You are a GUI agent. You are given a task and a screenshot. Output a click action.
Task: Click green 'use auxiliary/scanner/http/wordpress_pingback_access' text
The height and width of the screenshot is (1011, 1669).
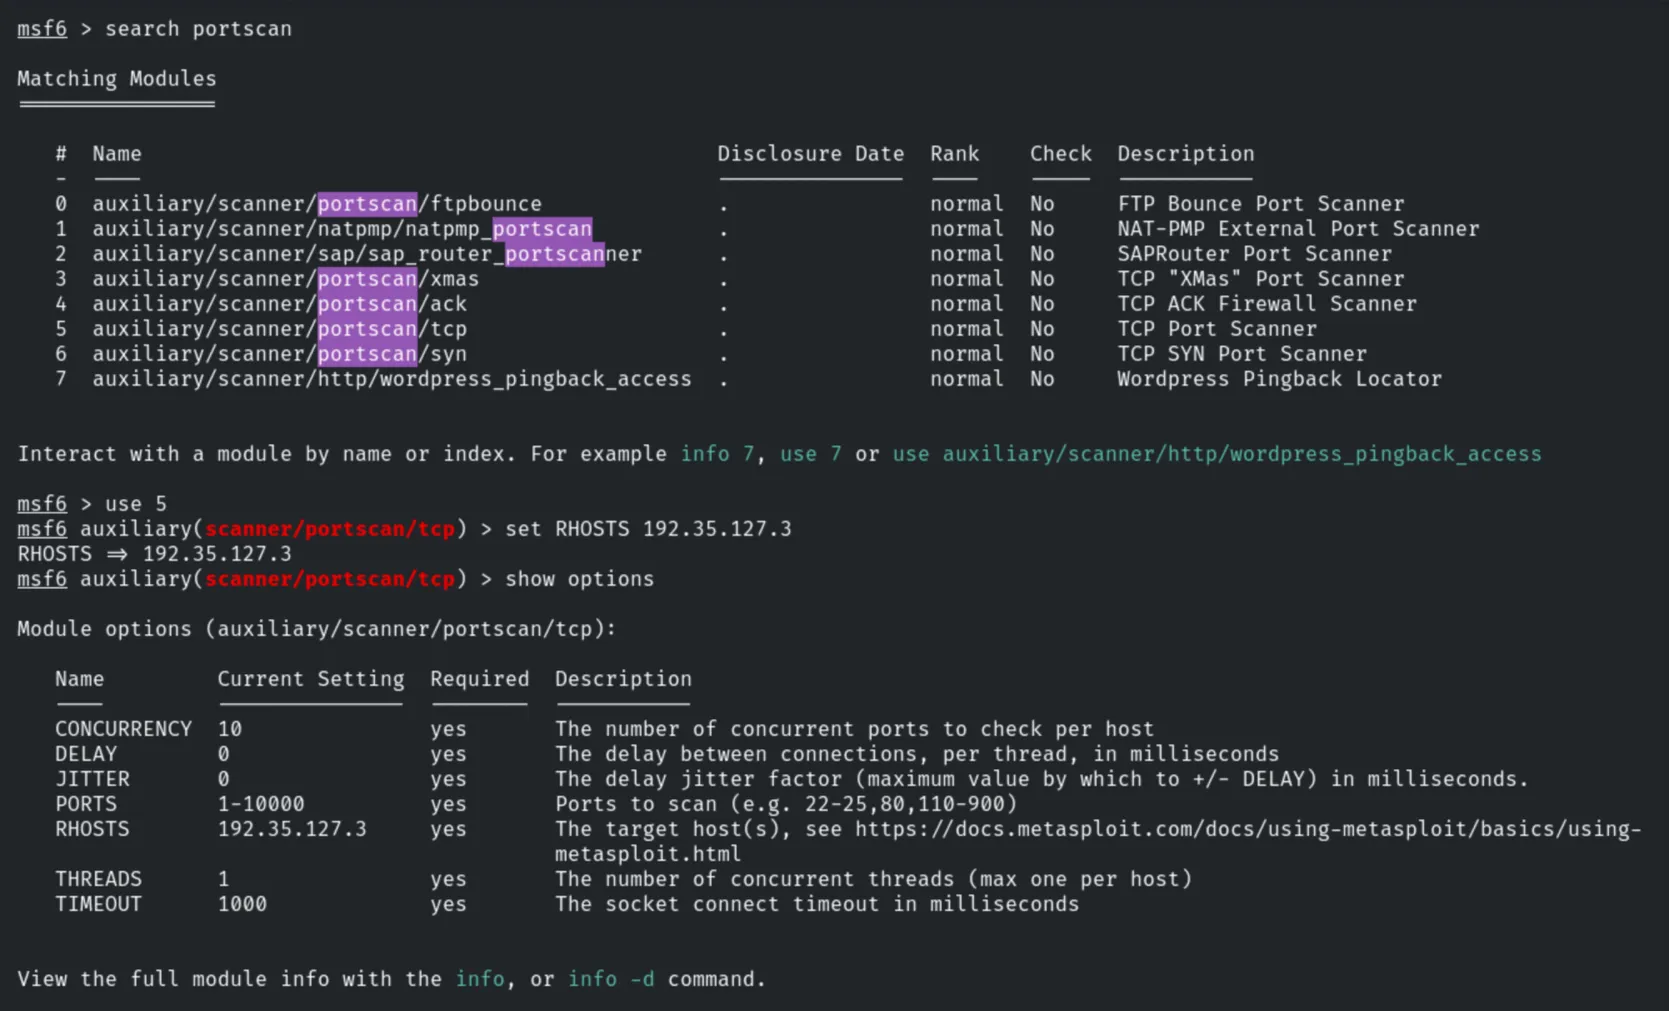(1217, 454)
